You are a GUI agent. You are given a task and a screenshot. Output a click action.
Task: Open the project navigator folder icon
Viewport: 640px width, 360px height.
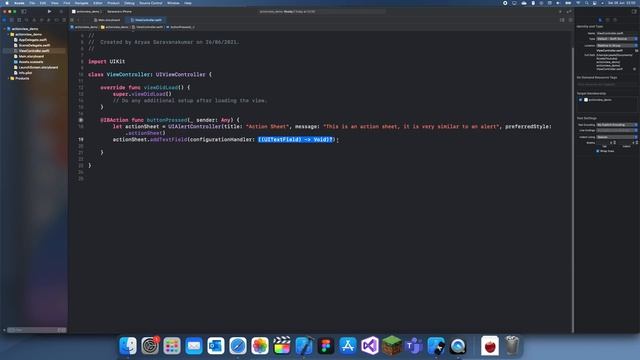(x=5, y=20)
